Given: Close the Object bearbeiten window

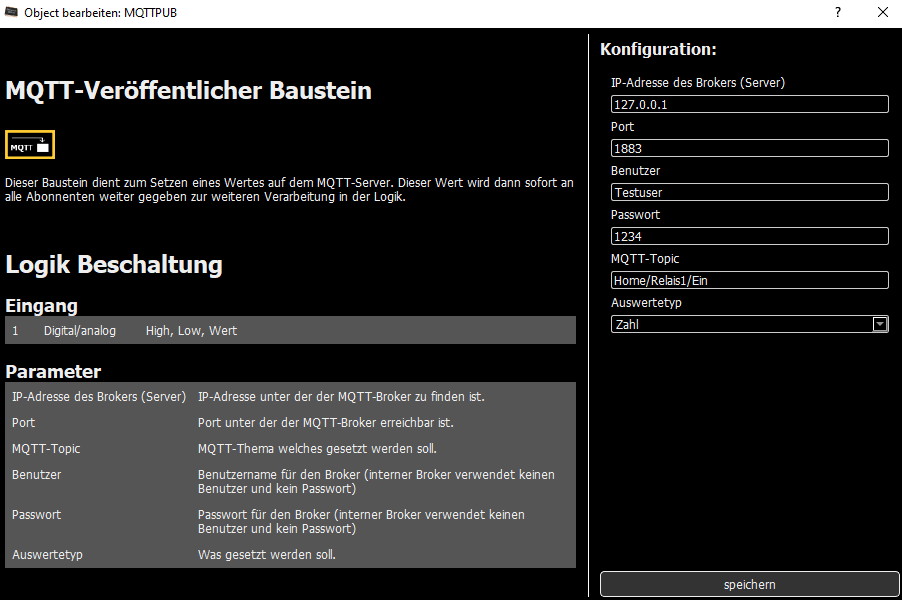Looking at the screenshot, I should pyautogui.click(x=882, y=13).
